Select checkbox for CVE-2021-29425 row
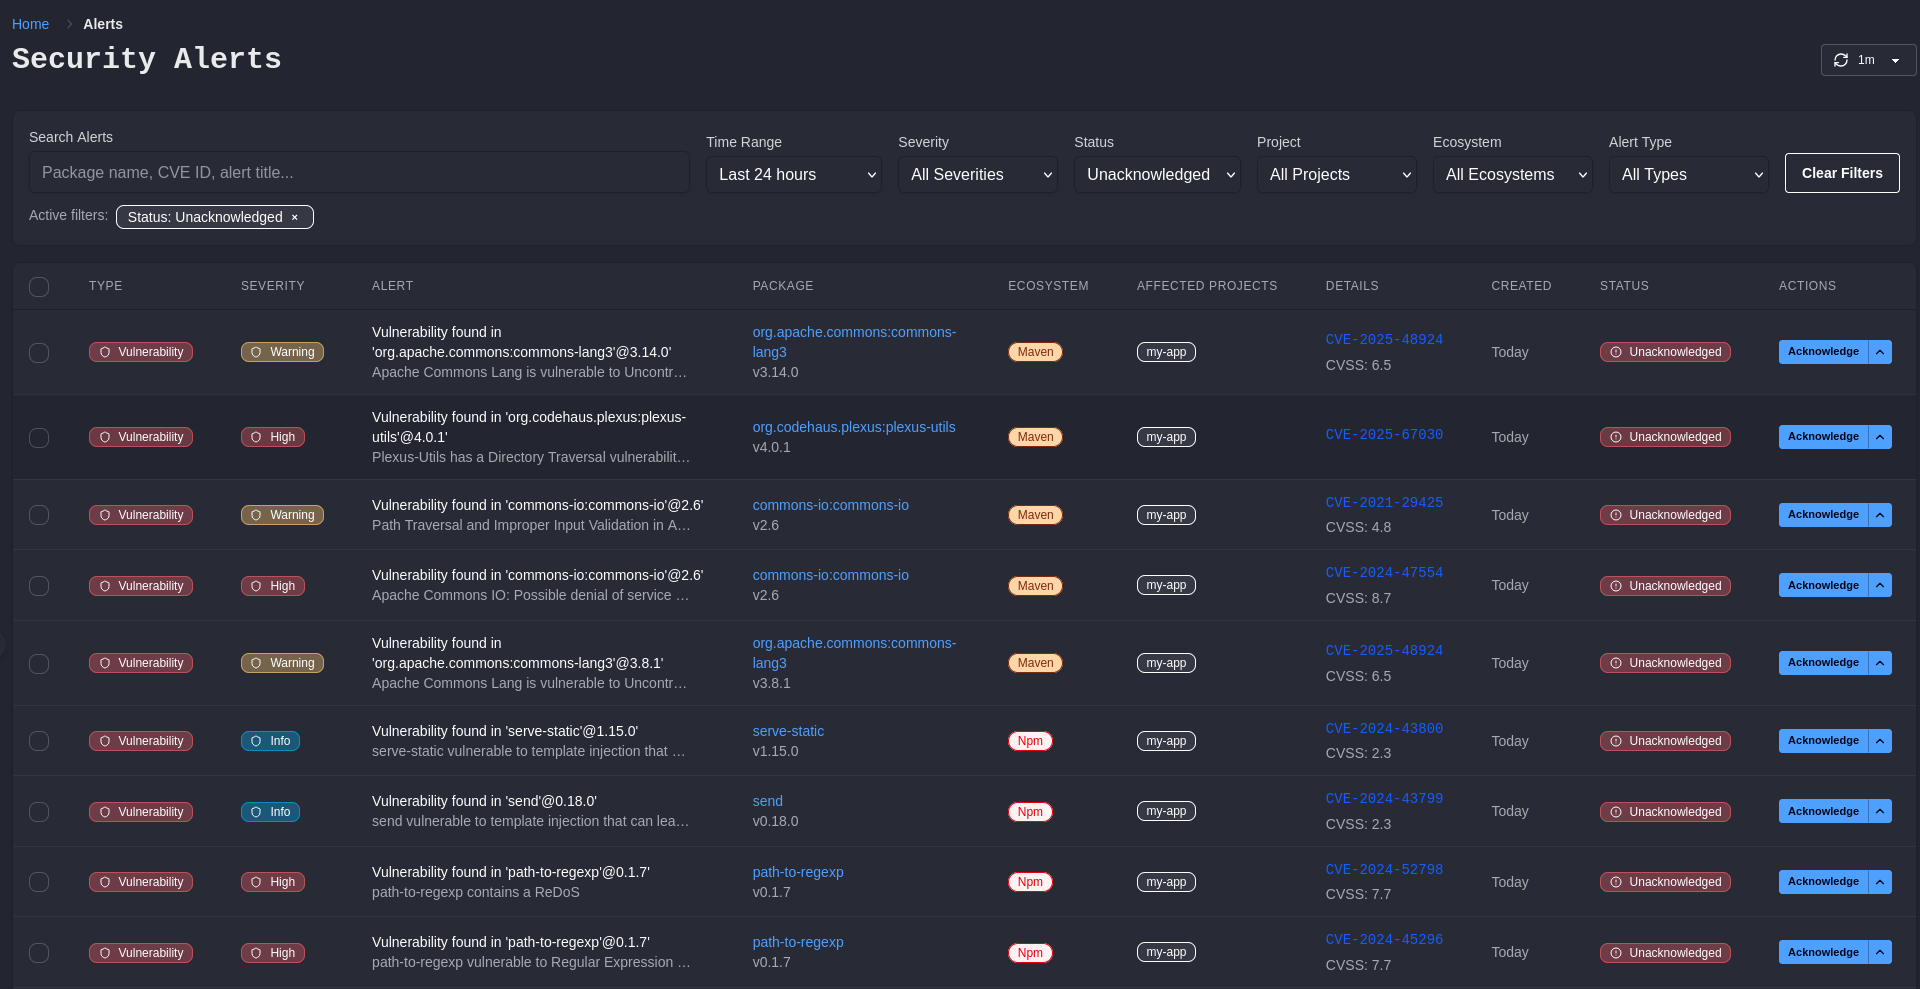Screen dimensions: 1920x989 (x=39, y=515)
